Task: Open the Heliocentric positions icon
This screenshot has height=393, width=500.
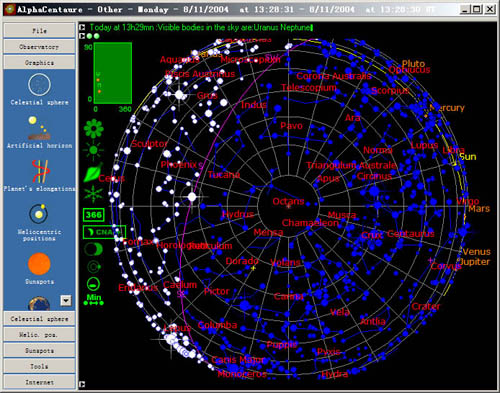Action: click(39, 214)
